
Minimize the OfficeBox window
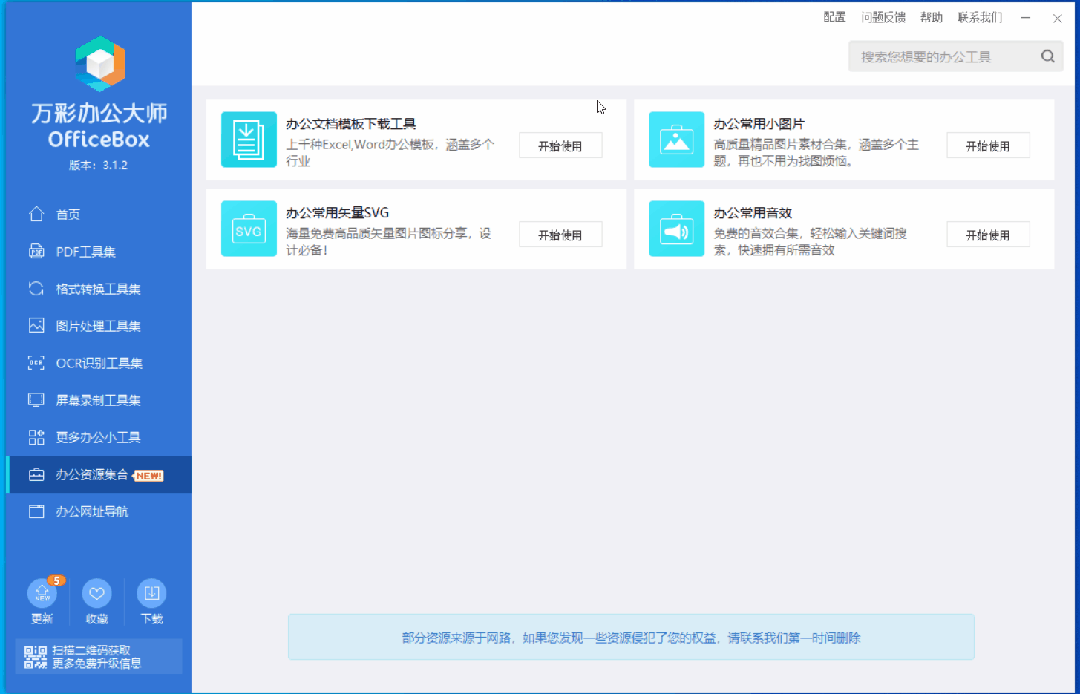pos(1026,18)
